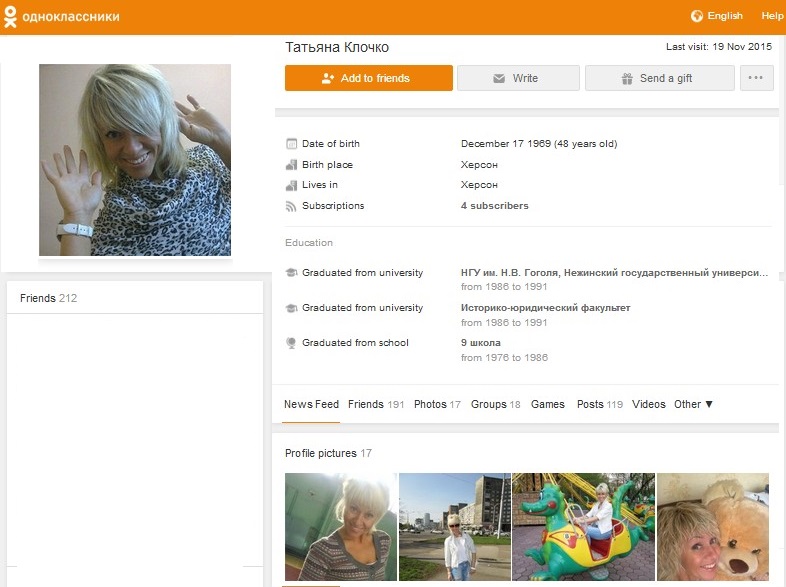The height and width of the screenshot is (587, 786).
Task: Open the green dragon ride profile picture
Action: tap(583, 527)
